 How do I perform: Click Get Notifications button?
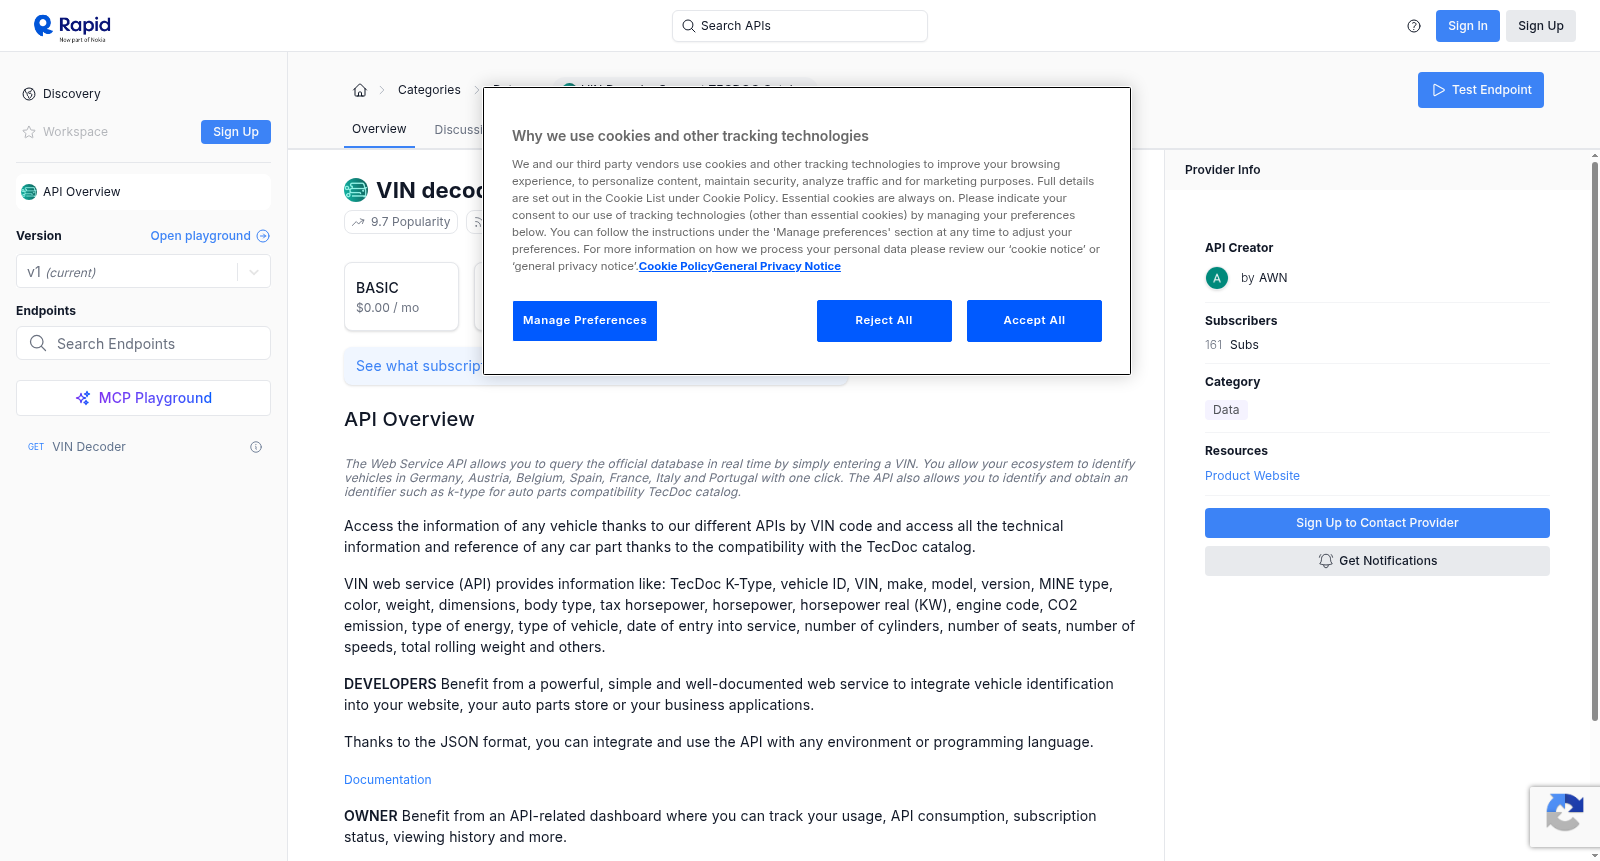(1377, 561)
